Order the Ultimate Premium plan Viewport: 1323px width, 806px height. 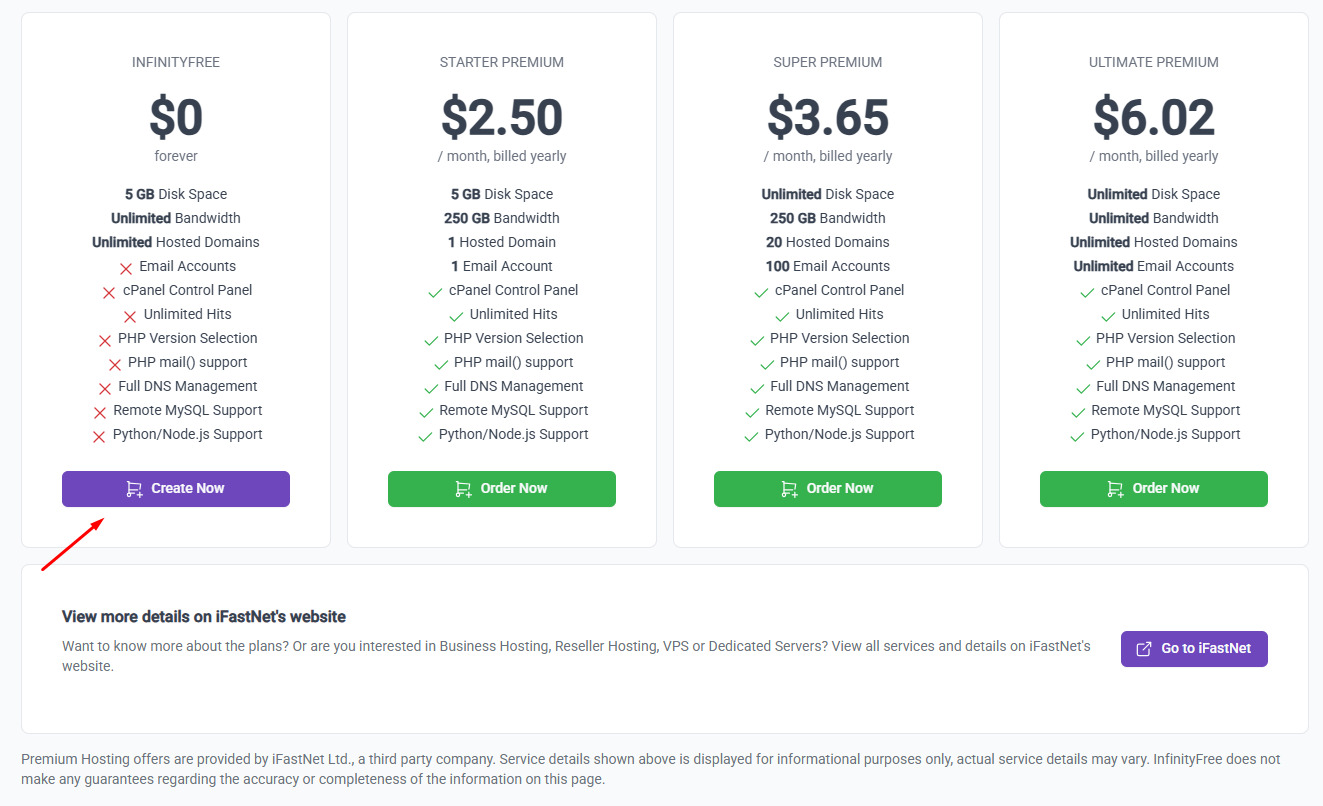(x=1154, y=489)
